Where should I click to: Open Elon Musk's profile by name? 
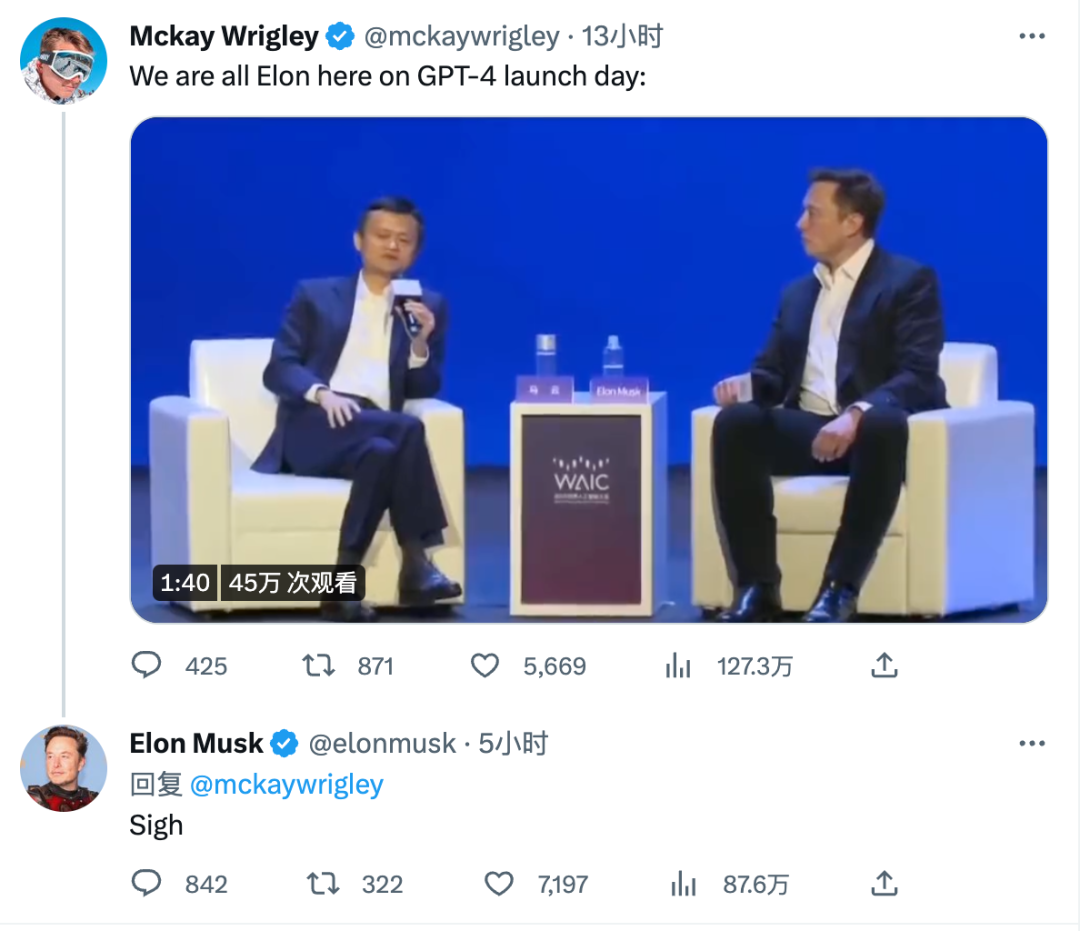click(196, 744)
